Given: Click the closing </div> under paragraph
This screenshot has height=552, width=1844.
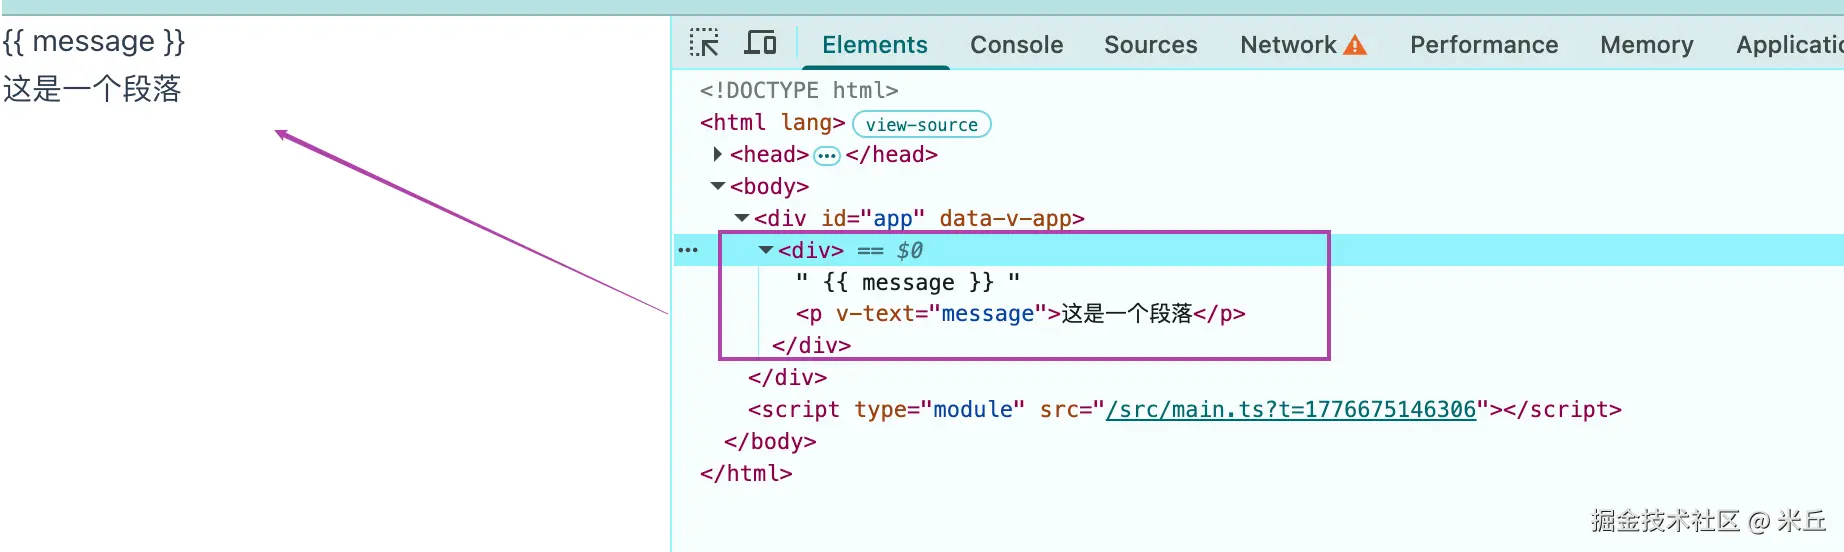Looking at the screenshot, I should (x=811, y=346).
